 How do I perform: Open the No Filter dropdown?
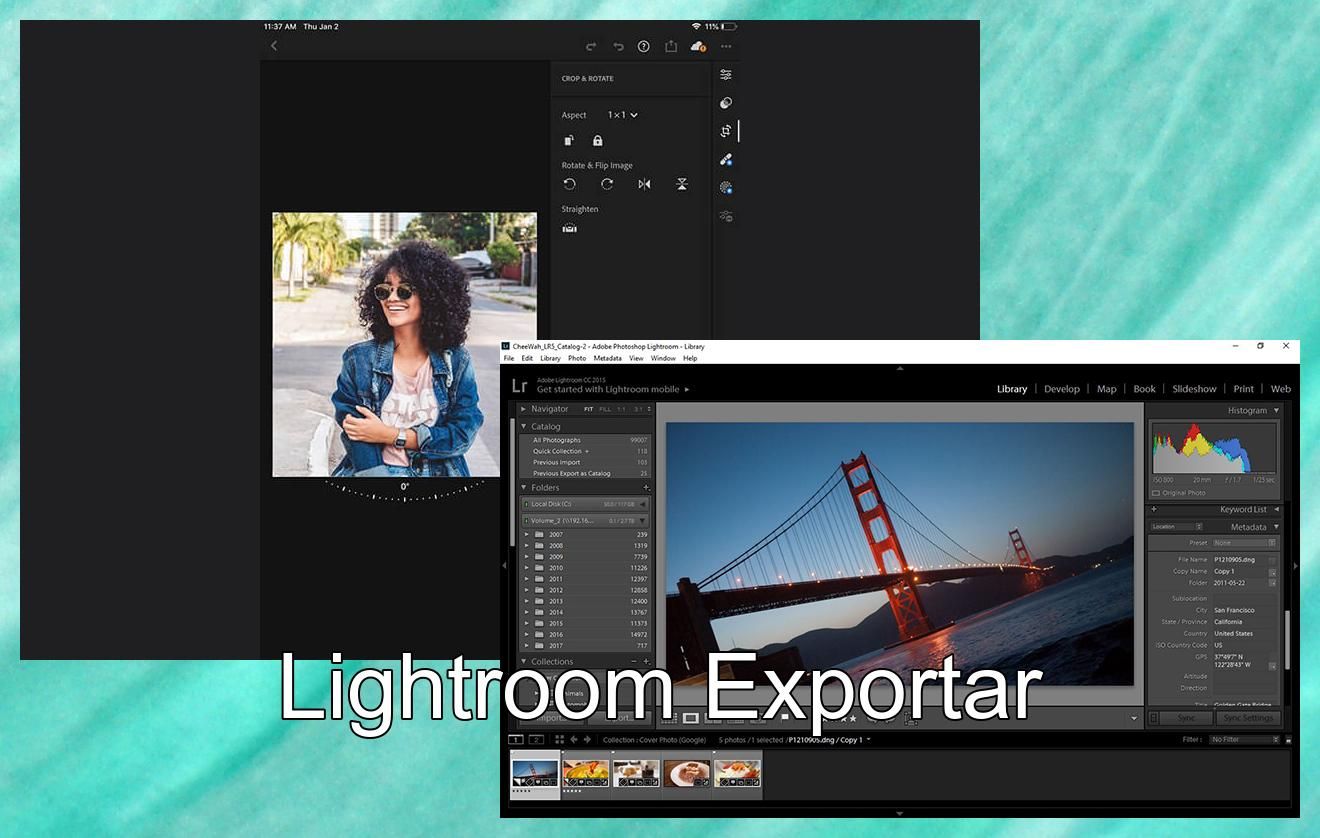(x=1244, y=740)
